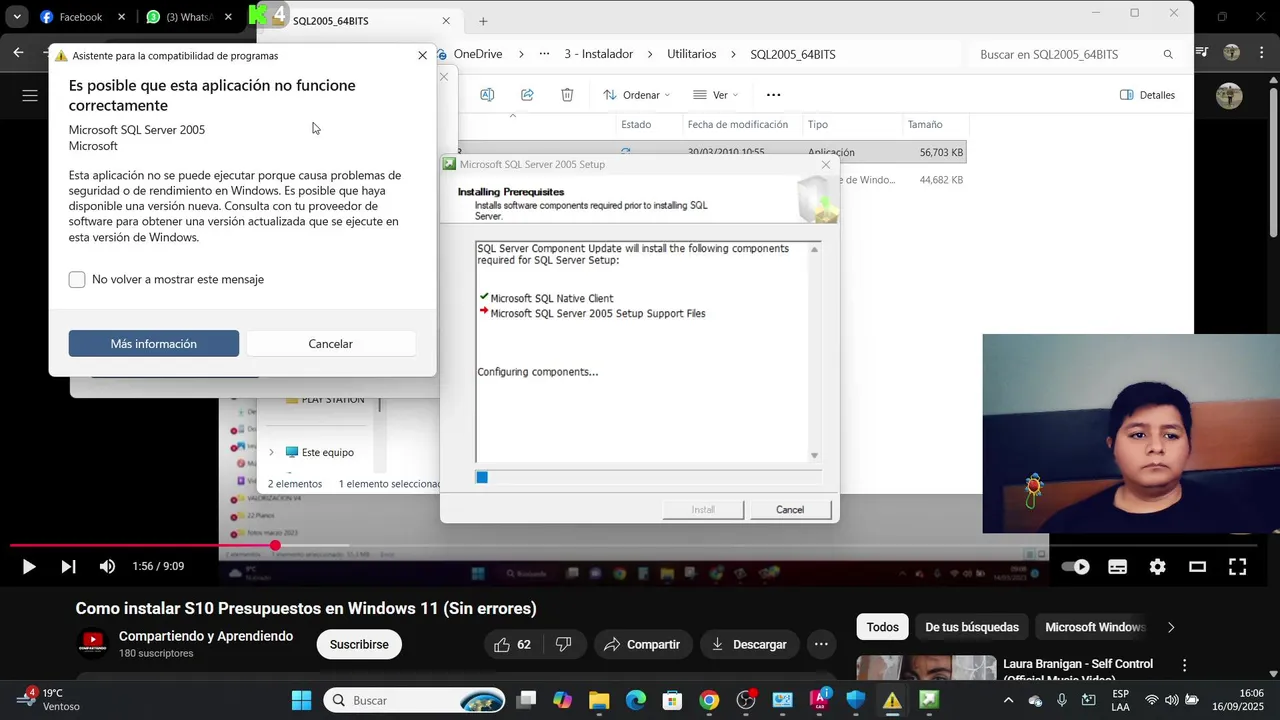Toggle the Detalles pane button
This screenshot has height=720, width=1280.
(1147, 95)
